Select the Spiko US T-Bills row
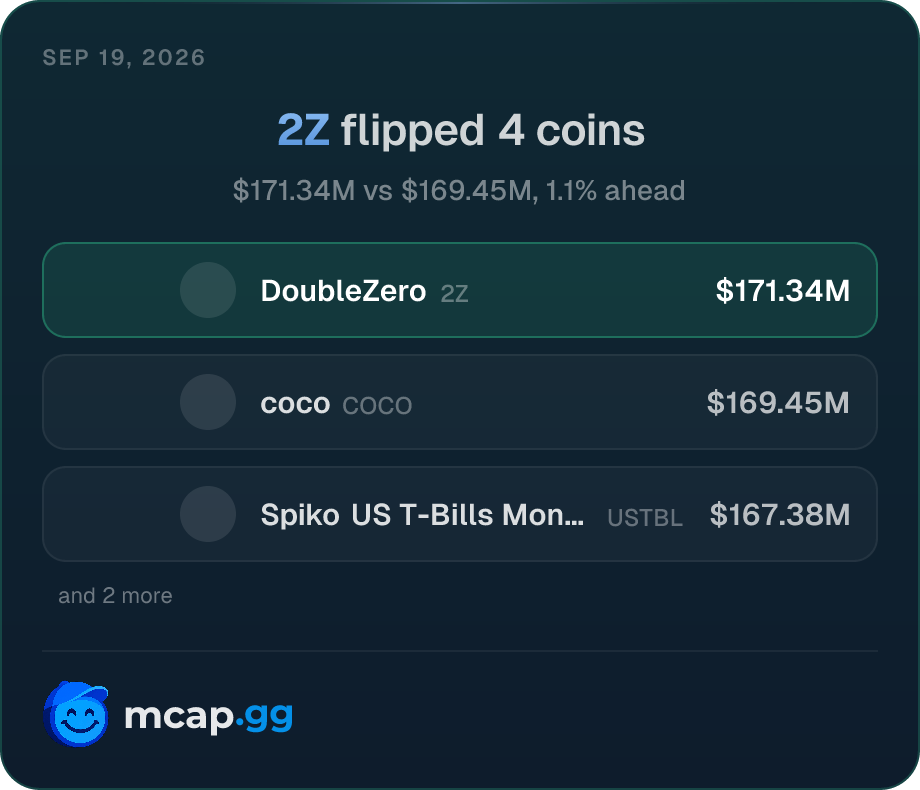920x790 pixels. click(x=460, y=514)
